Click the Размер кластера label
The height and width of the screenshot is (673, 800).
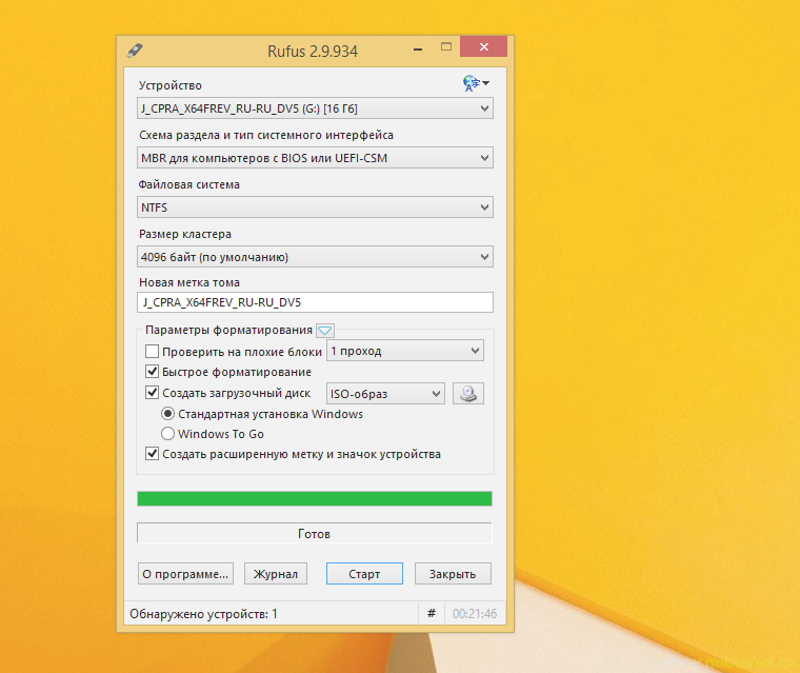point(185,234)
